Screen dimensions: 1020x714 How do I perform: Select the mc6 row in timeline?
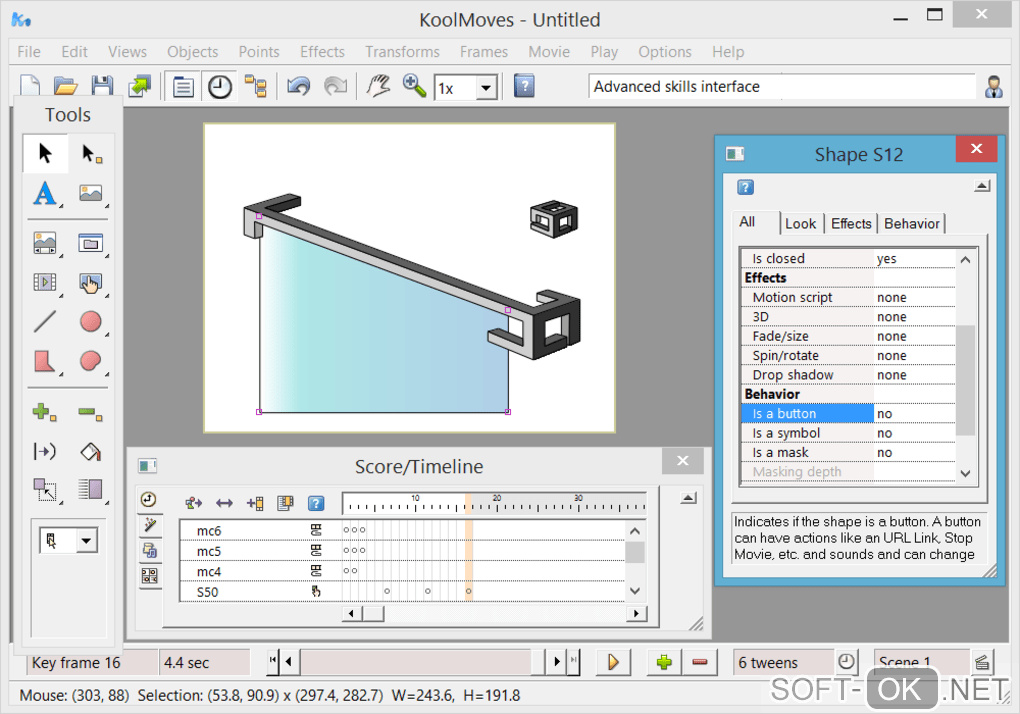tap(402, 531)
